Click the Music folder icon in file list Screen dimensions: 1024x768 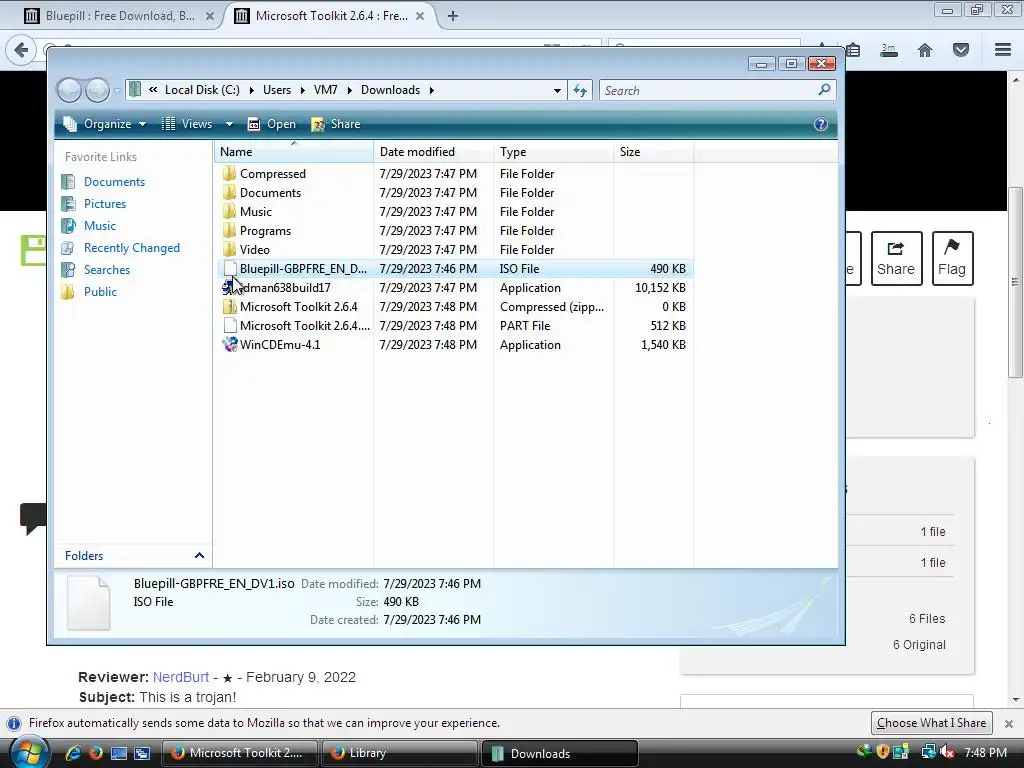(x=229, y=212)
